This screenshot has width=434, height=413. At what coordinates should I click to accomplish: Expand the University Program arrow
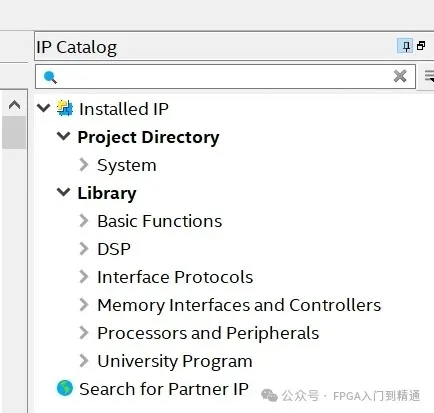[84, 361]
